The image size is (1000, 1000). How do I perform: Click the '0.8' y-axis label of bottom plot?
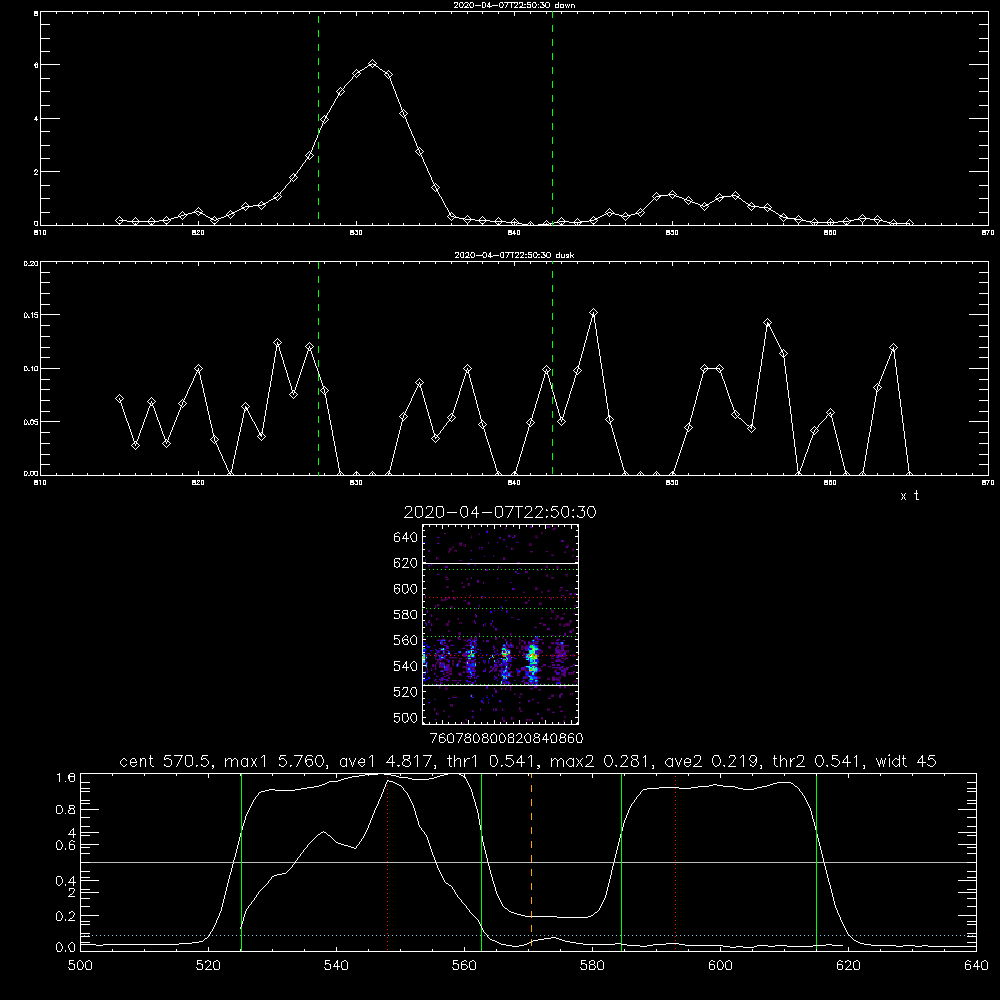tap(66, 810)
